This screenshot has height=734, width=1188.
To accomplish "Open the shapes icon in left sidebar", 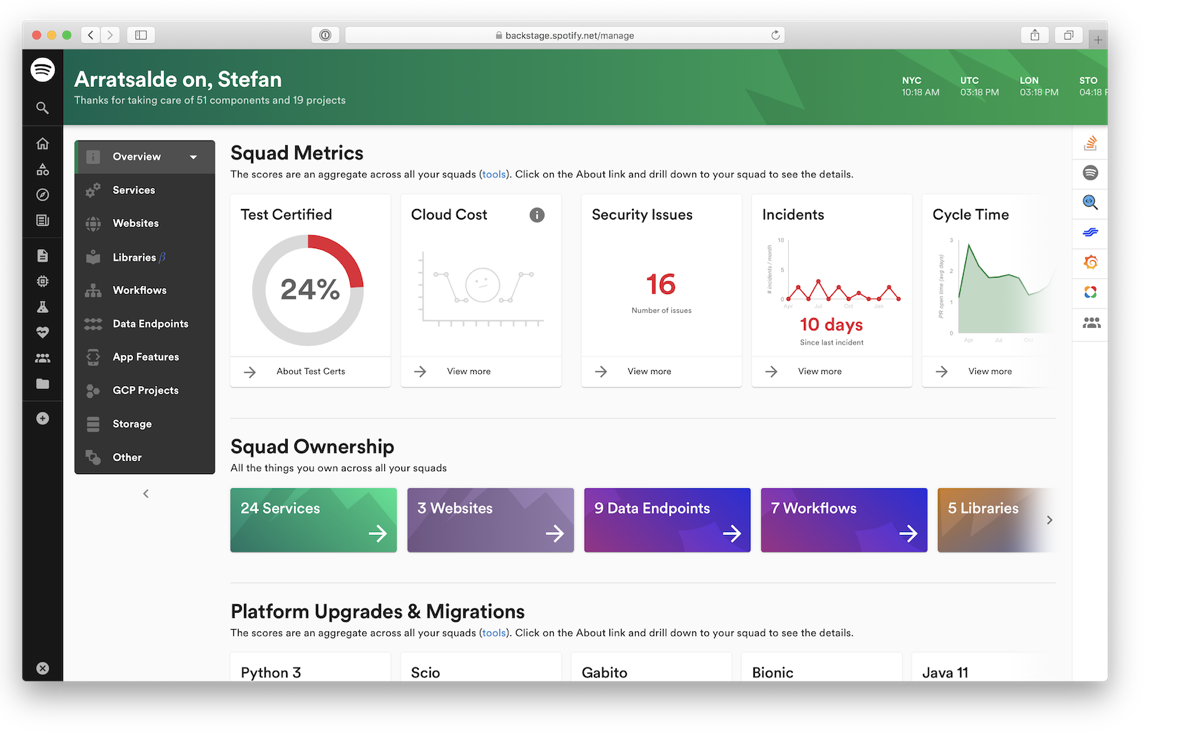I will tap(42, 169).
